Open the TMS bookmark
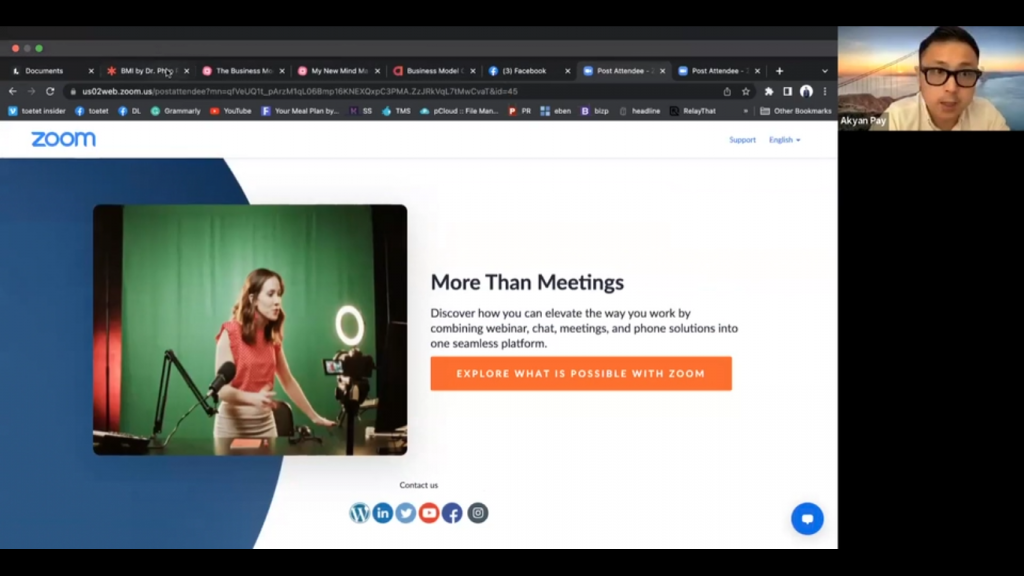 click(396, 111)
